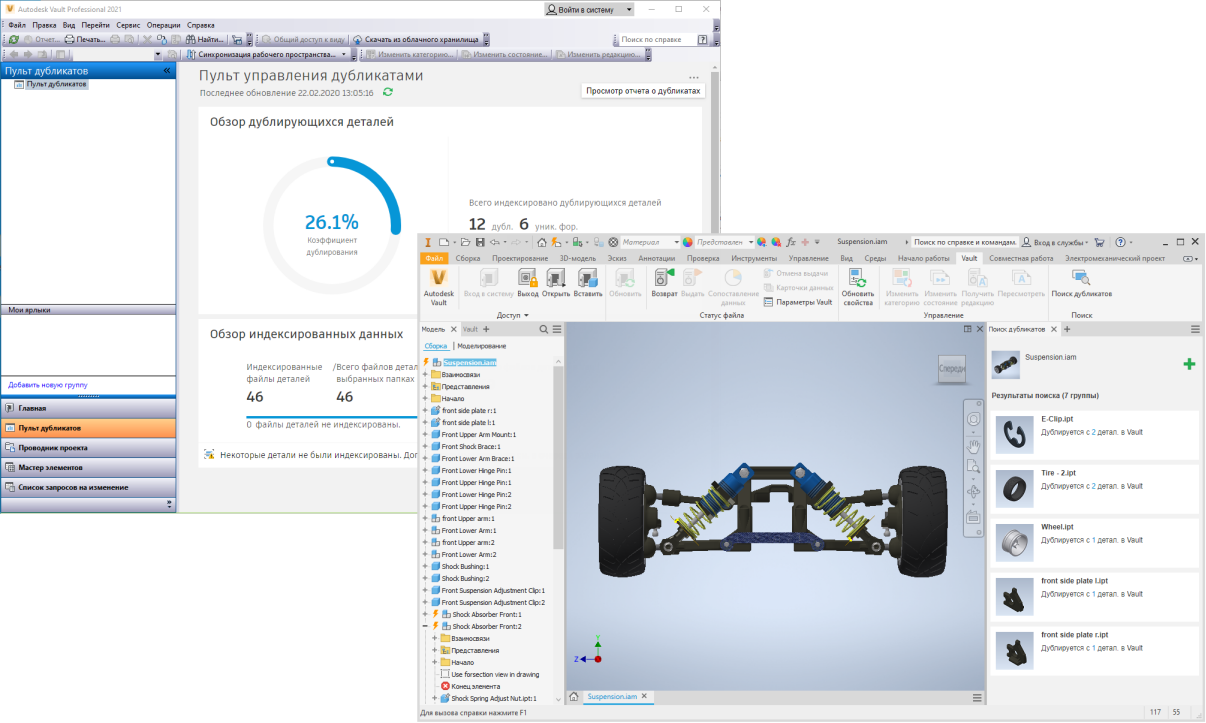
Task: Click green plus icon in duplicates panel
Action: pos(1189,364)
